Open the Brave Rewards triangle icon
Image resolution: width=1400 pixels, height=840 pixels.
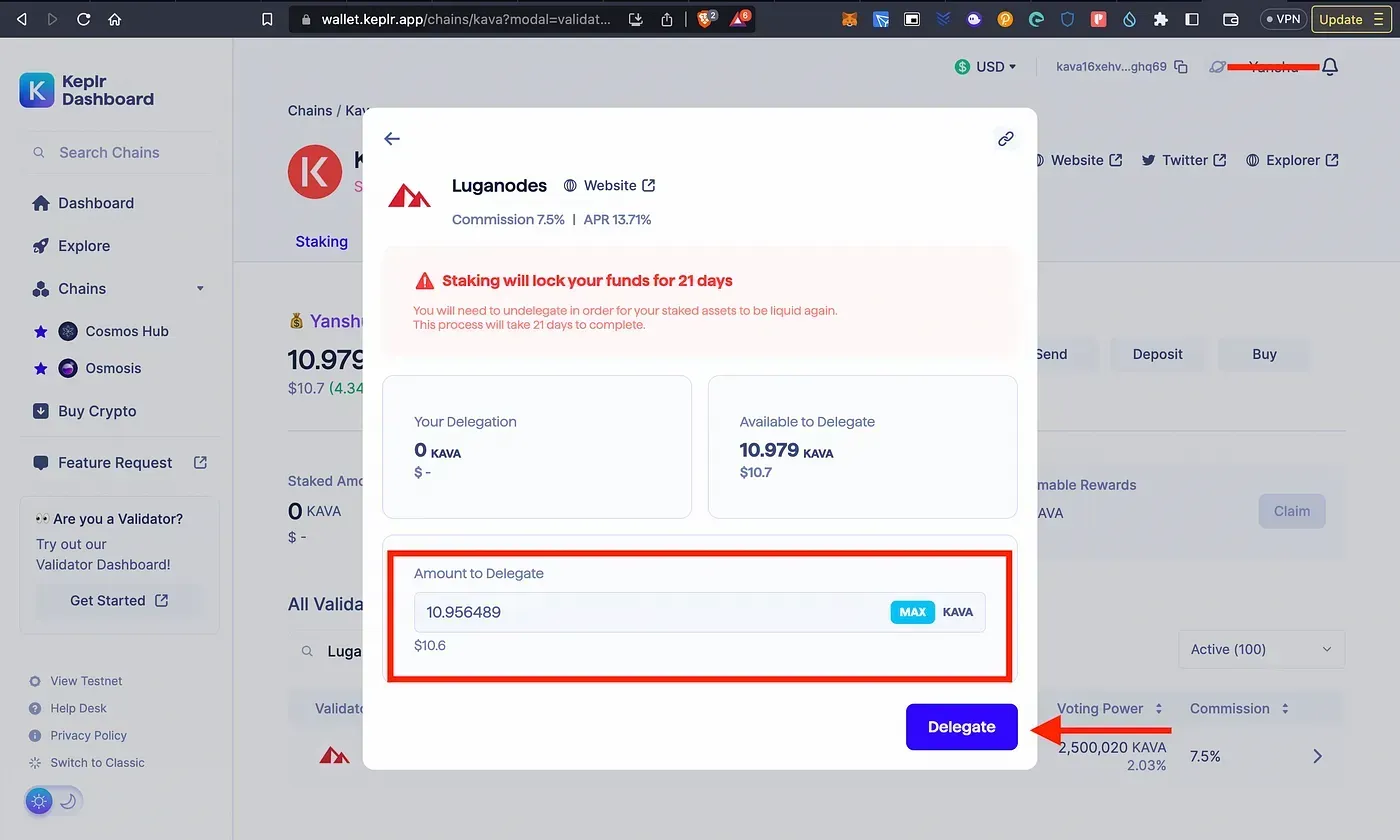tap(739, 19)
